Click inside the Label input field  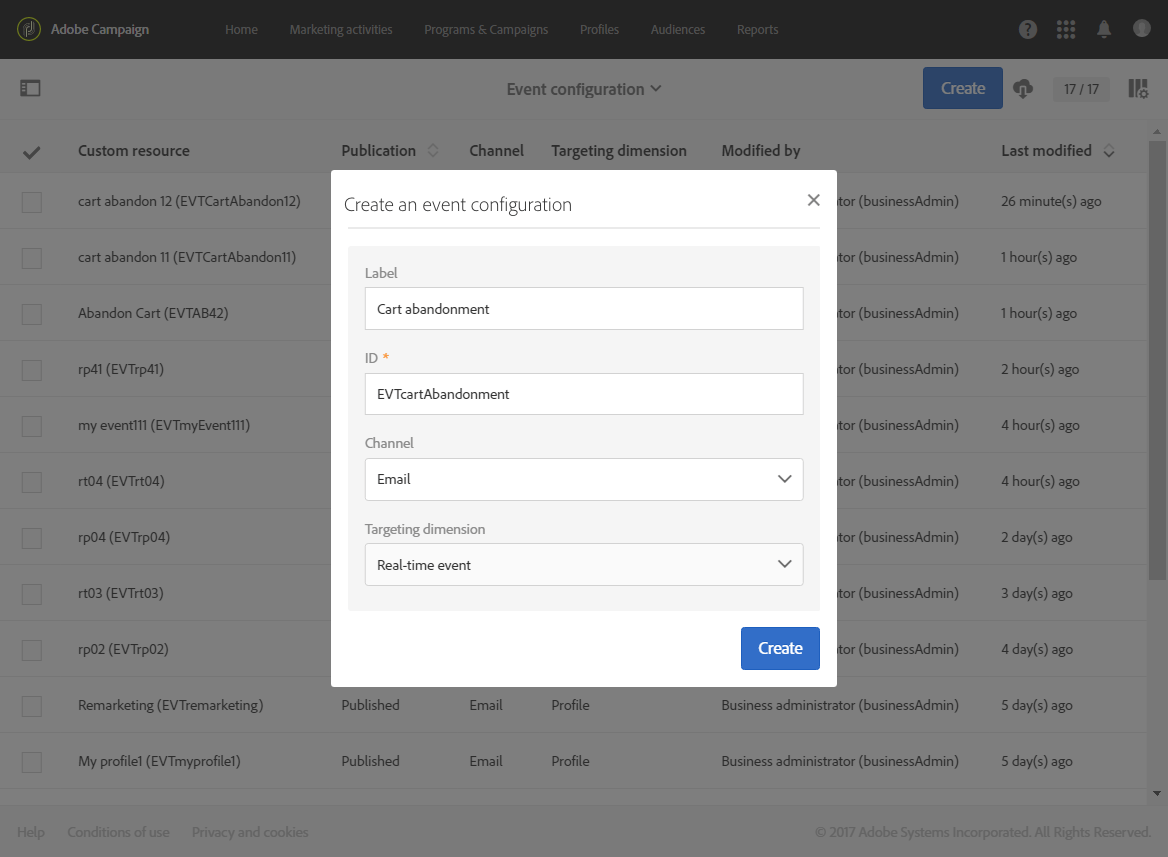583,308
